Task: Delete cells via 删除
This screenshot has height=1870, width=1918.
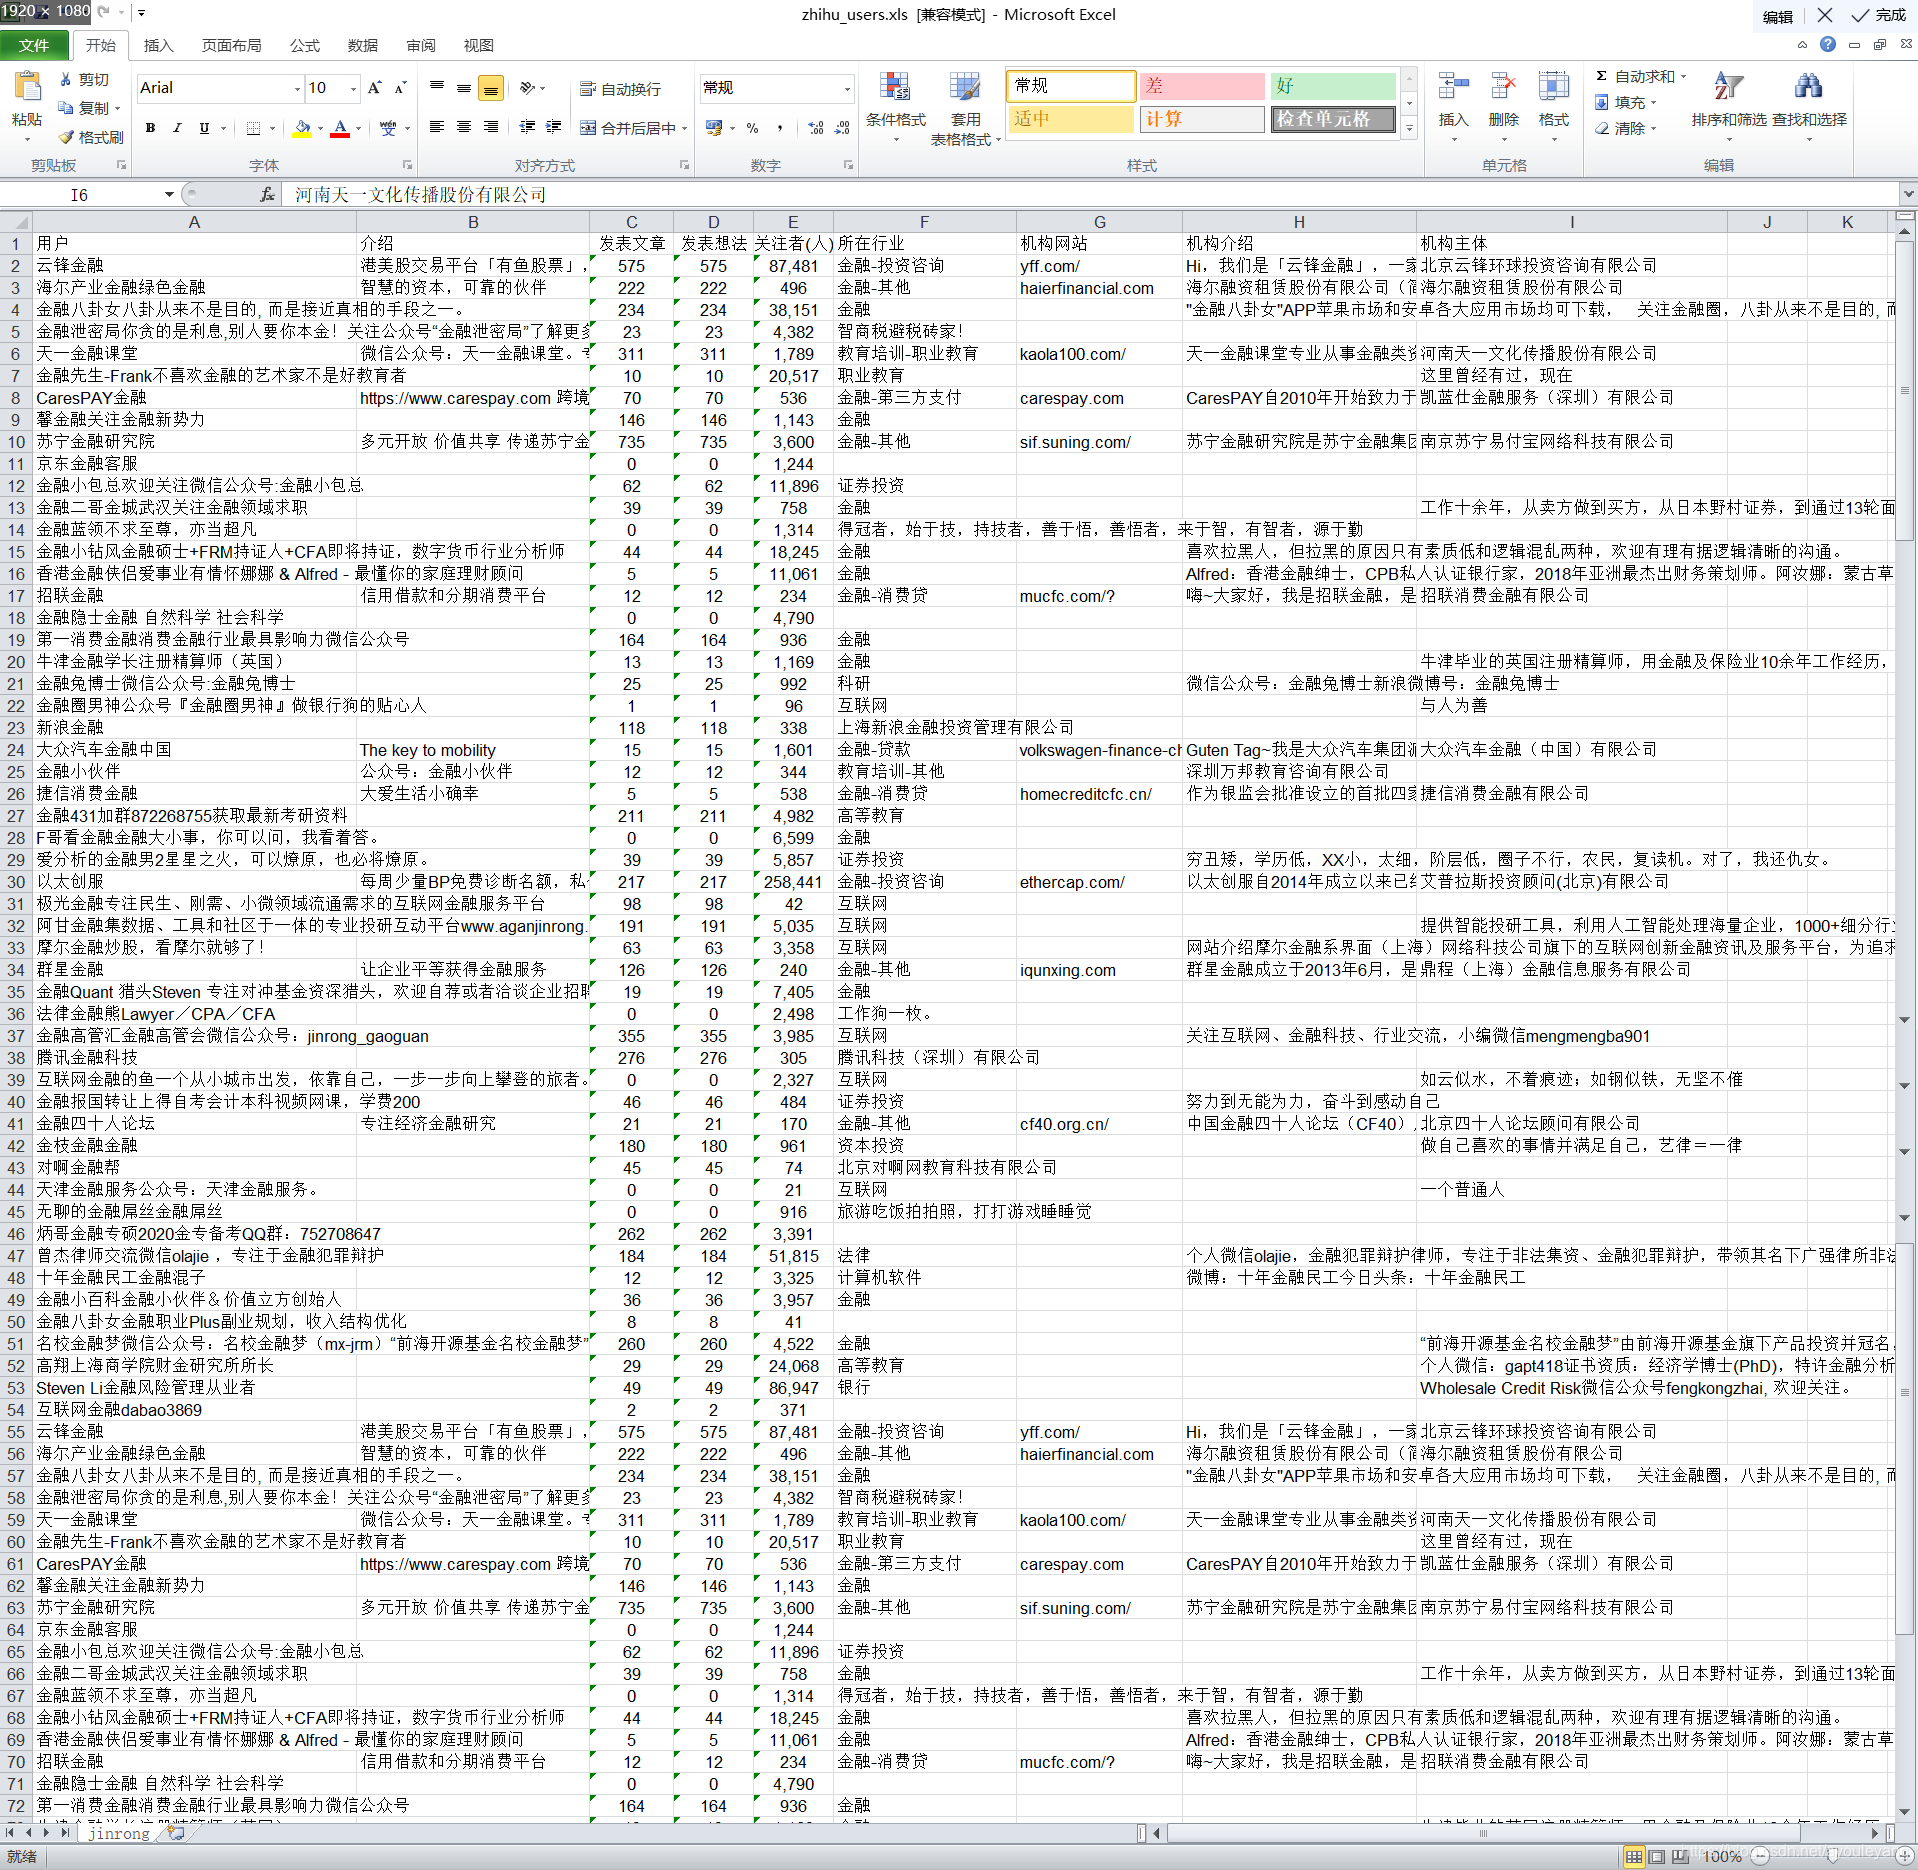Action: pos(1503,107)
